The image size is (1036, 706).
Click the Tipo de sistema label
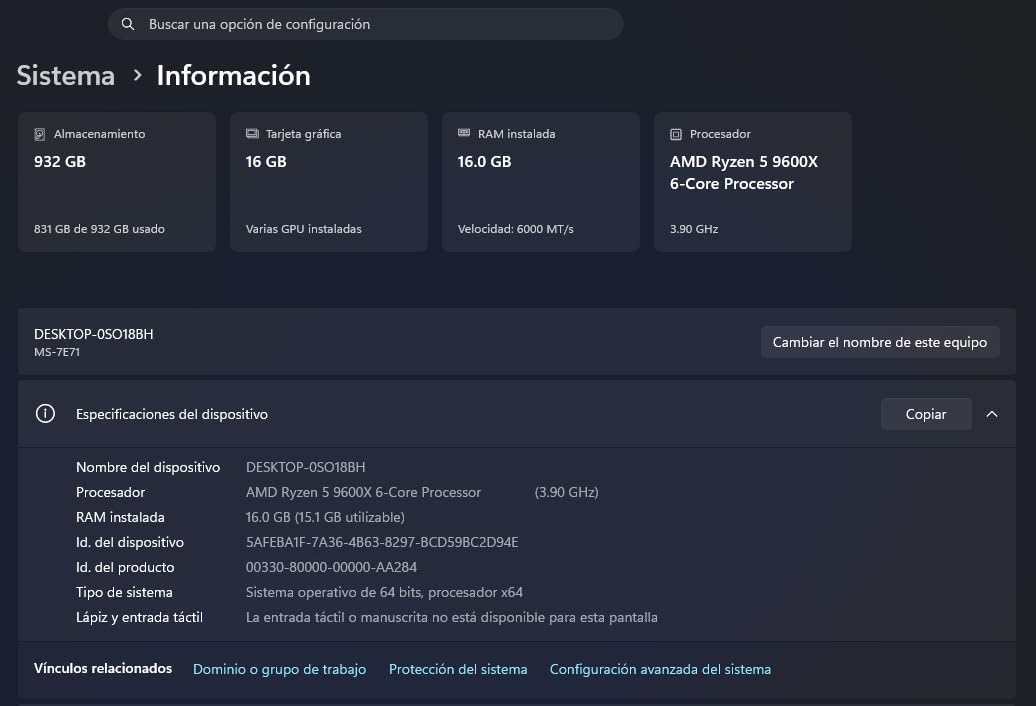coord(124,592)
